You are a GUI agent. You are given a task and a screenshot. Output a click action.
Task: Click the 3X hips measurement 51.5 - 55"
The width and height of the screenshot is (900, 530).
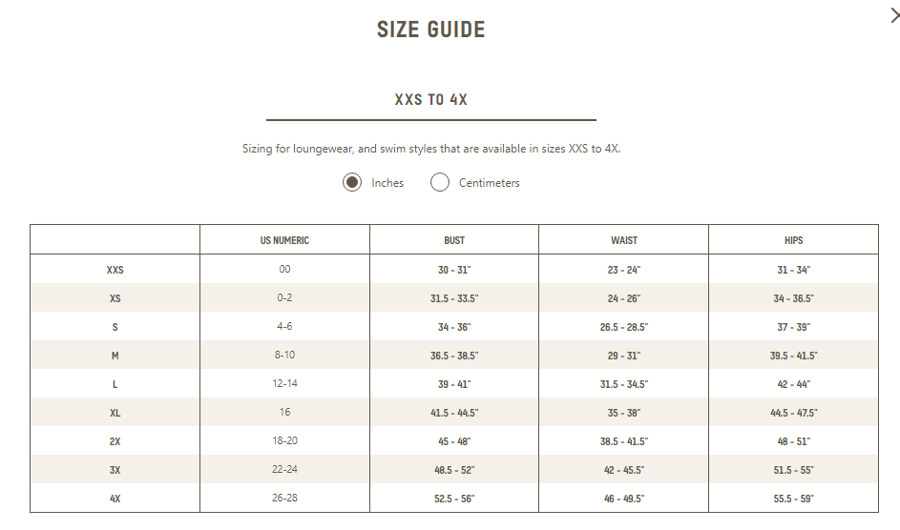pos(794,470)
